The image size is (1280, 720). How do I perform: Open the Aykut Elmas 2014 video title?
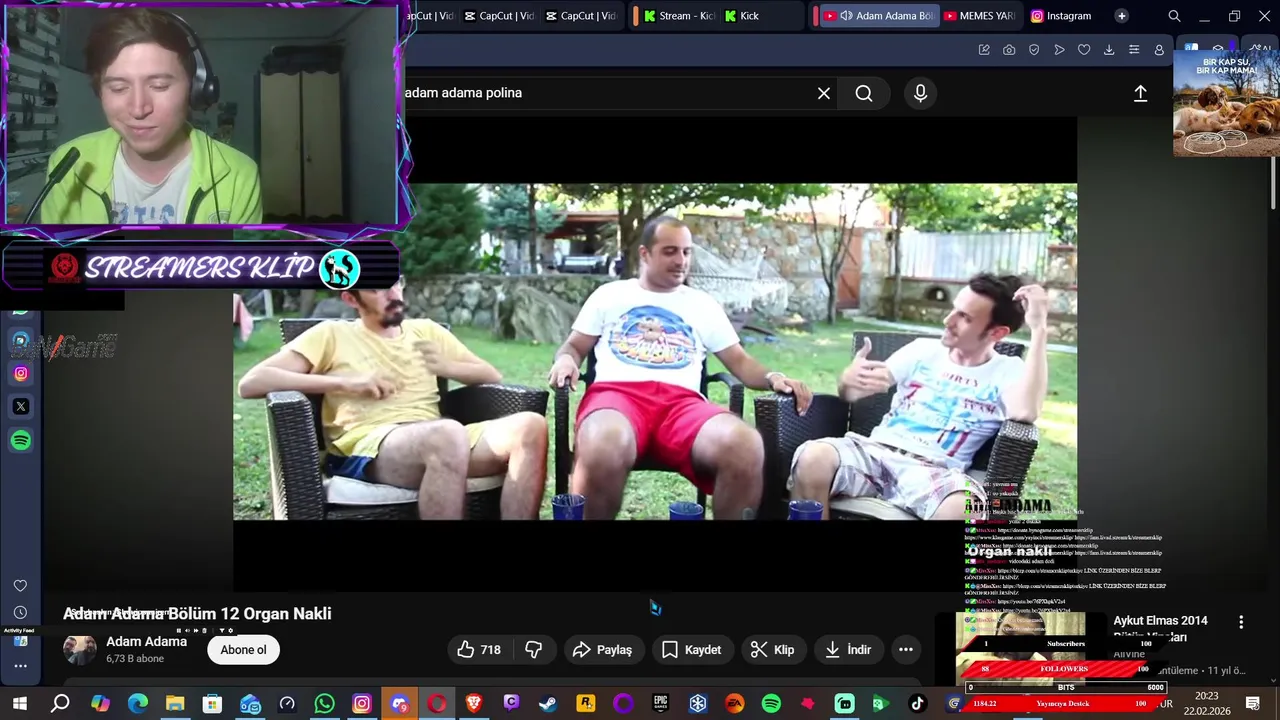(1161, 628)
